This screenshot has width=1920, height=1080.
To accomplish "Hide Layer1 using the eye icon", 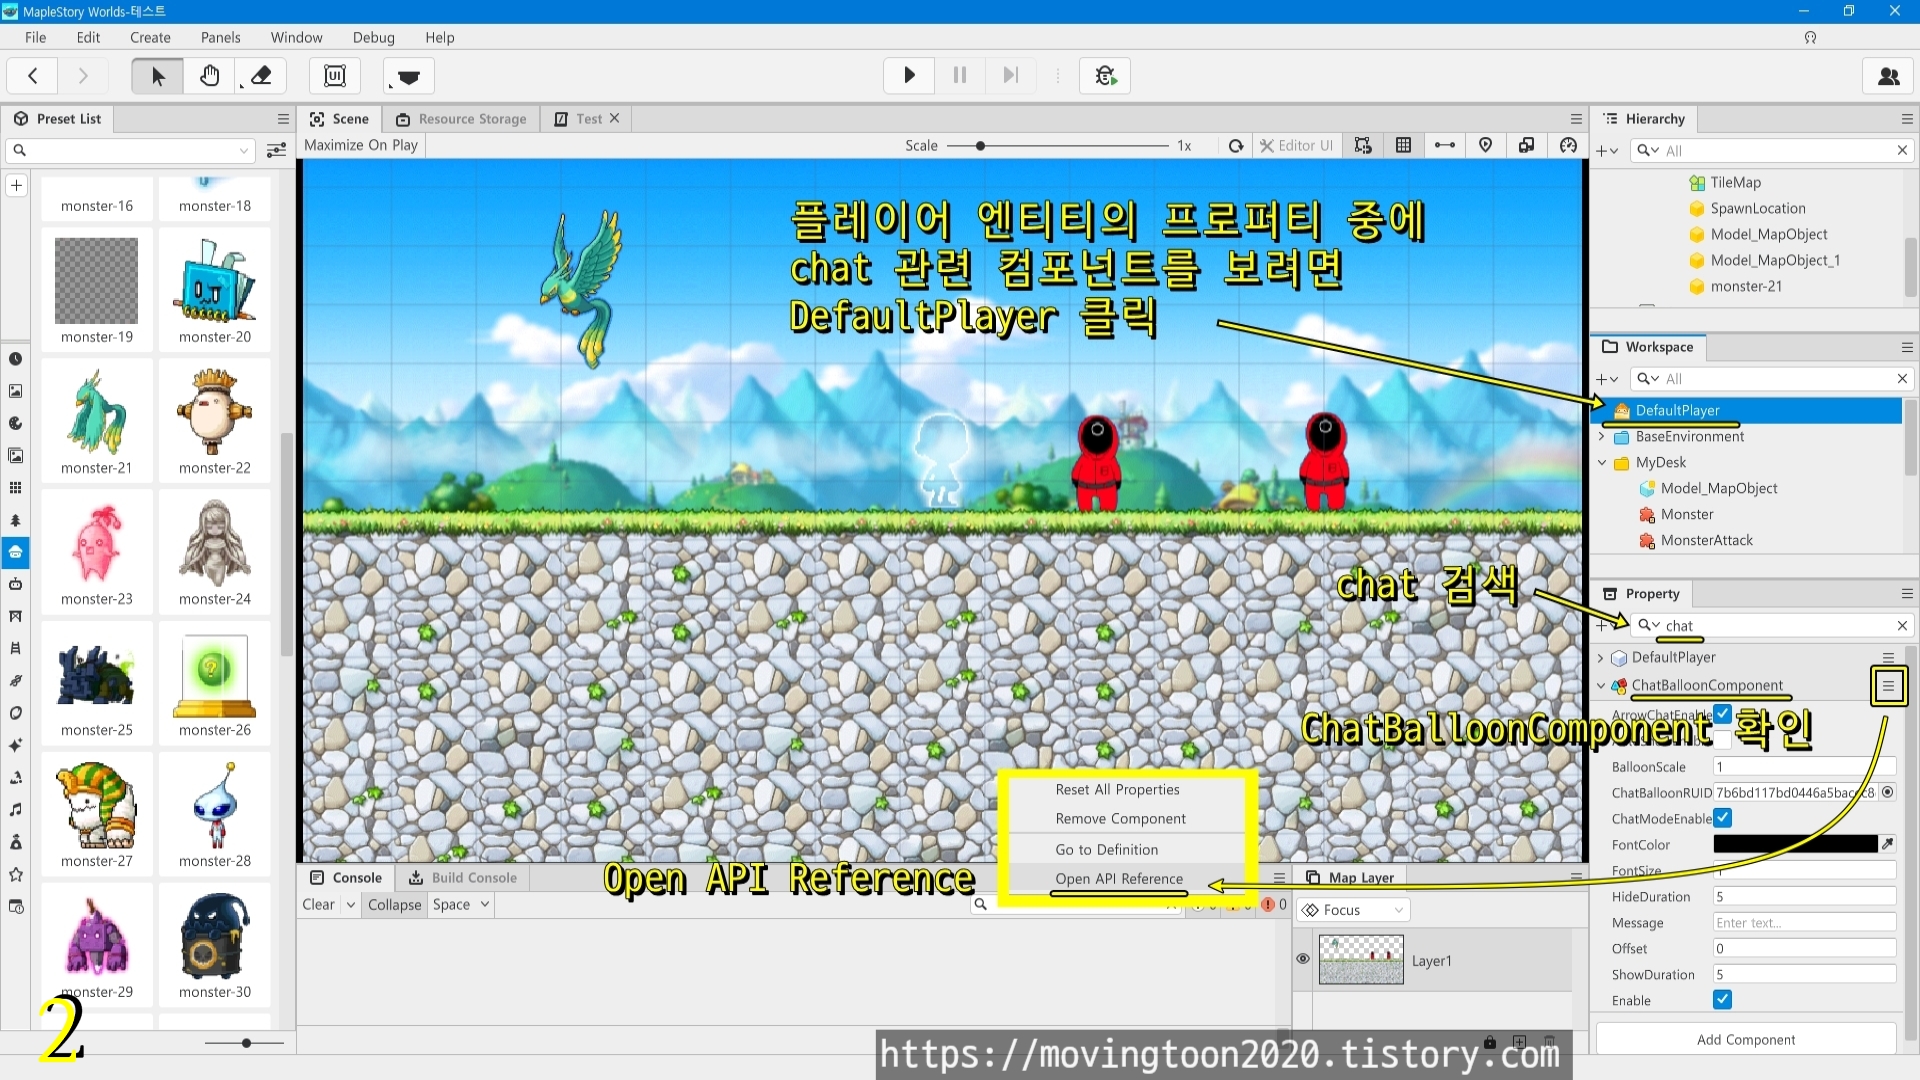I will click(1303, 959).
